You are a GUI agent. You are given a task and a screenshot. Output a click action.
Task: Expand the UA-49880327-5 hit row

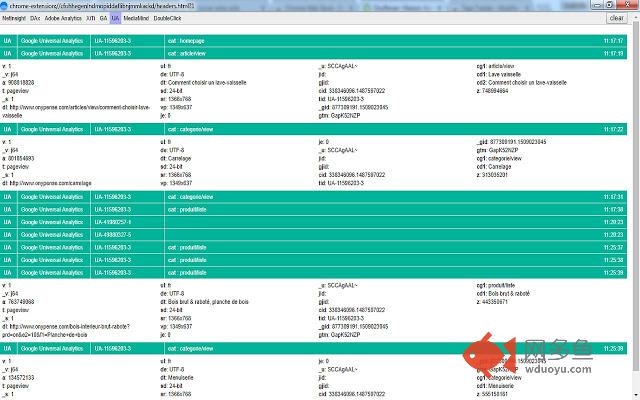point(313,235)
